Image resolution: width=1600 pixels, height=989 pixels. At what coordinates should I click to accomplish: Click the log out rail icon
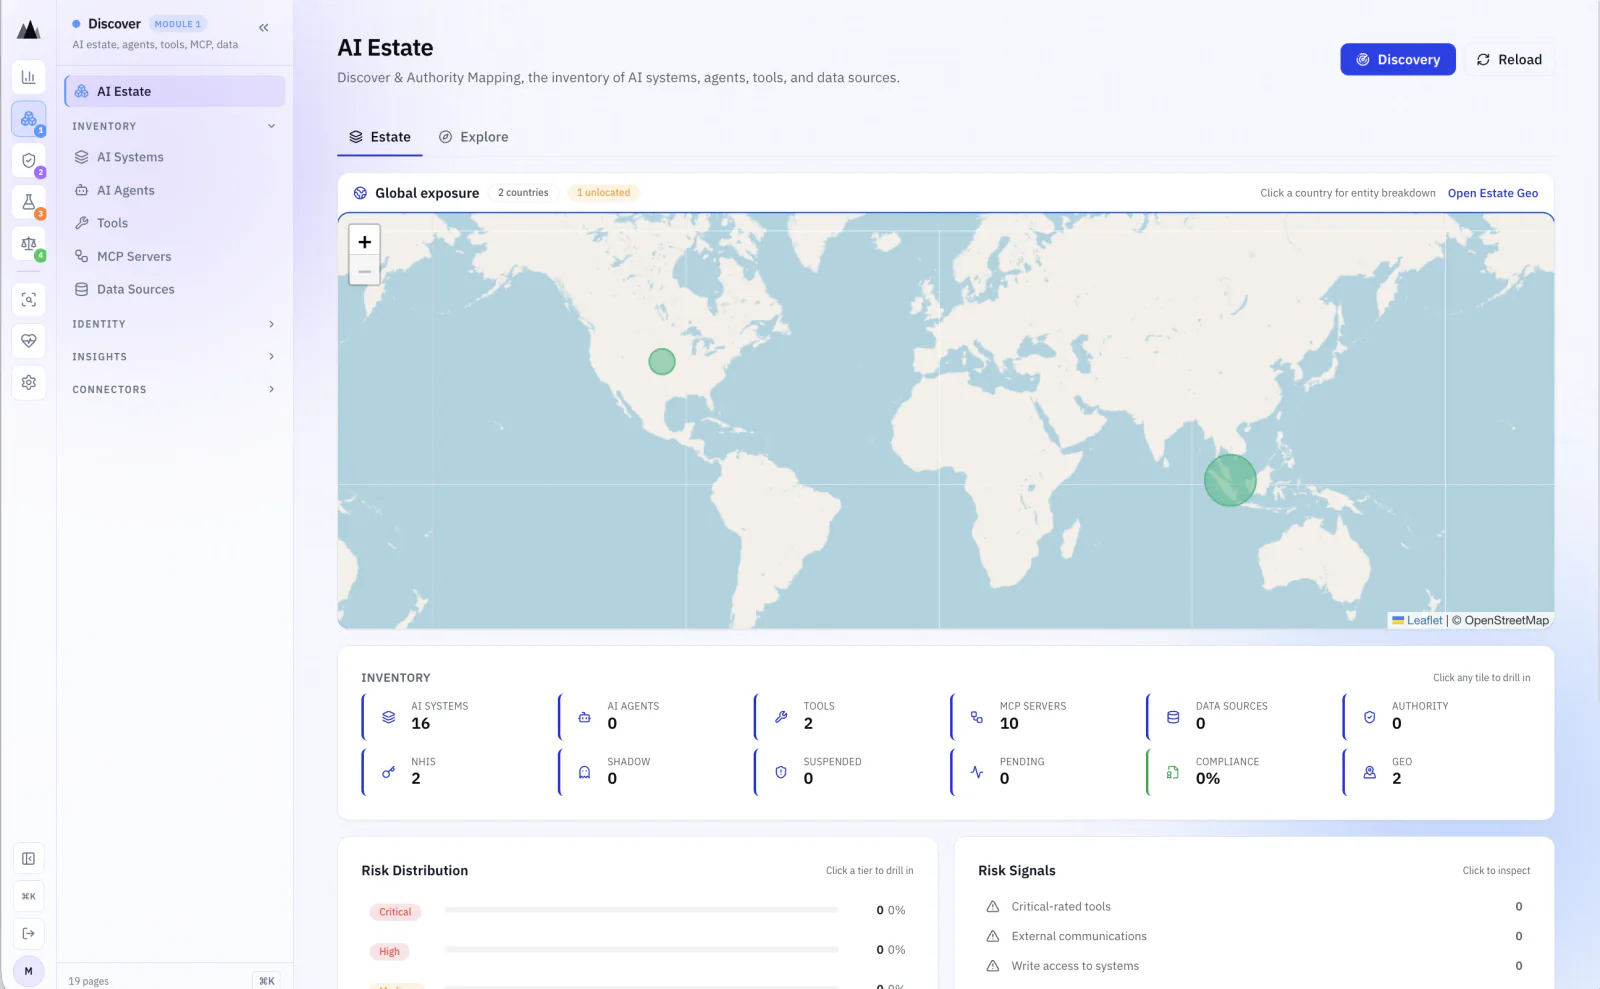[x=29, y=933]
